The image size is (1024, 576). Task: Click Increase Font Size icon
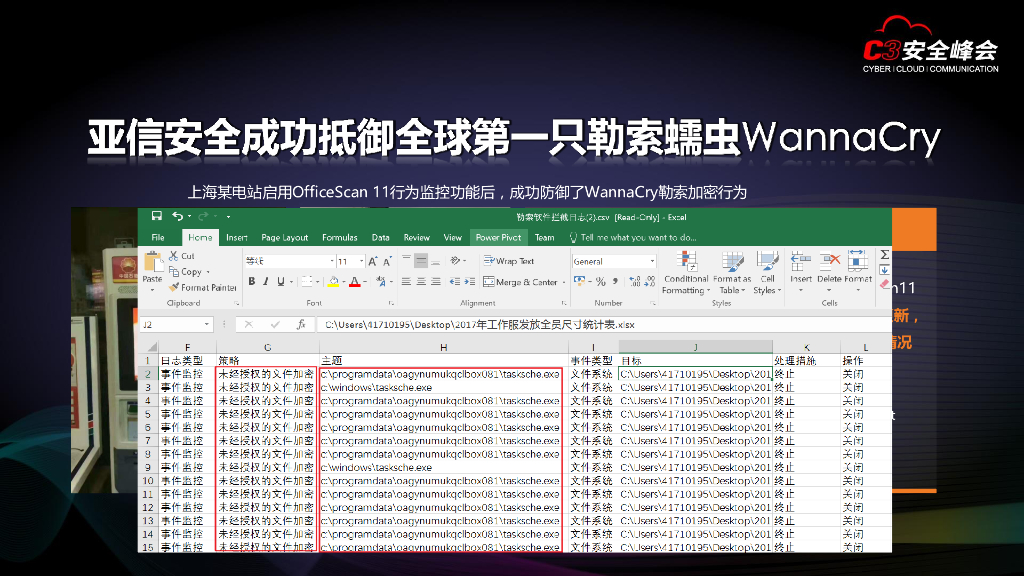[373, 261]
